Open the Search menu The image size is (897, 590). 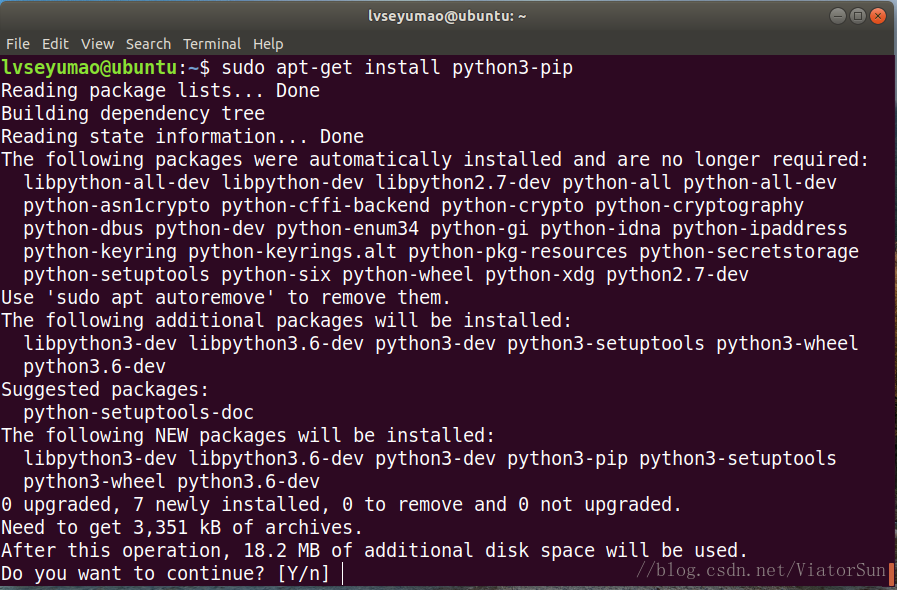pos(148,44)
